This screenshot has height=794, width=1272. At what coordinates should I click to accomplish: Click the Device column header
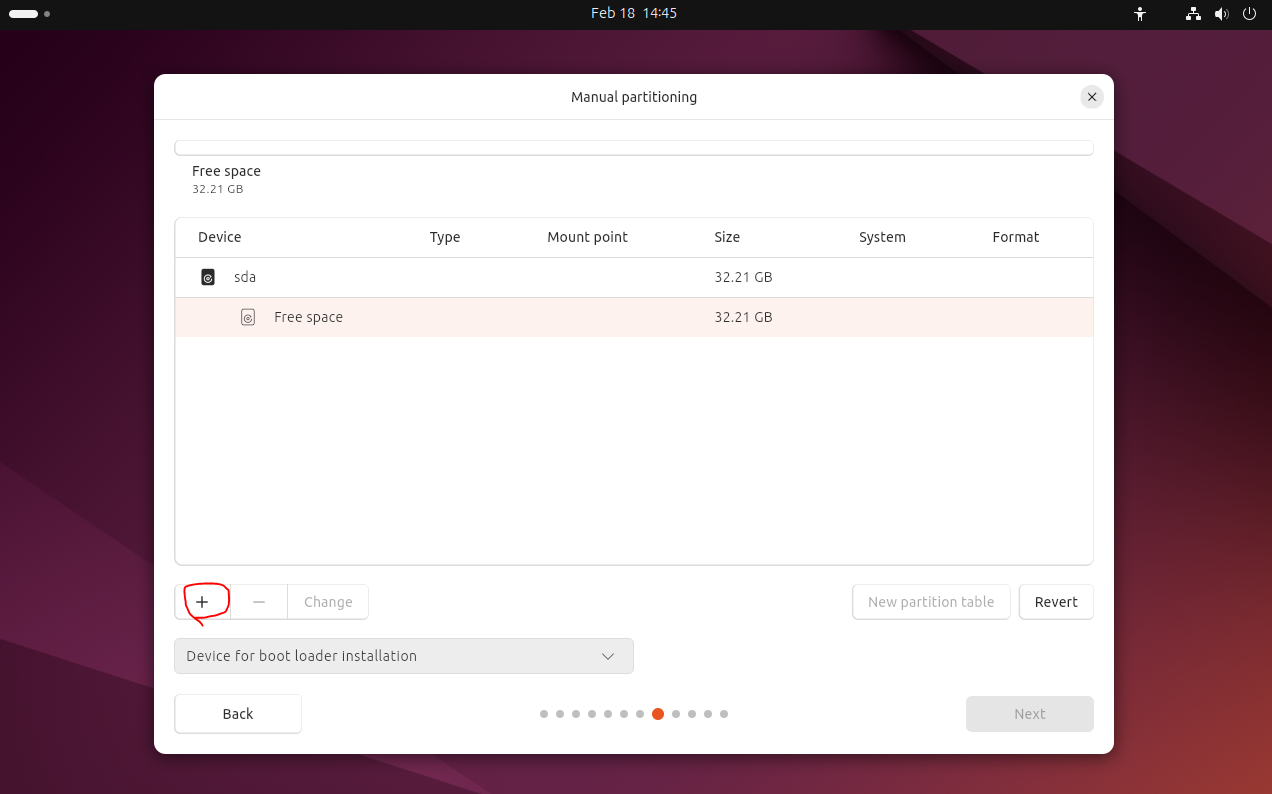click(220, 237)
